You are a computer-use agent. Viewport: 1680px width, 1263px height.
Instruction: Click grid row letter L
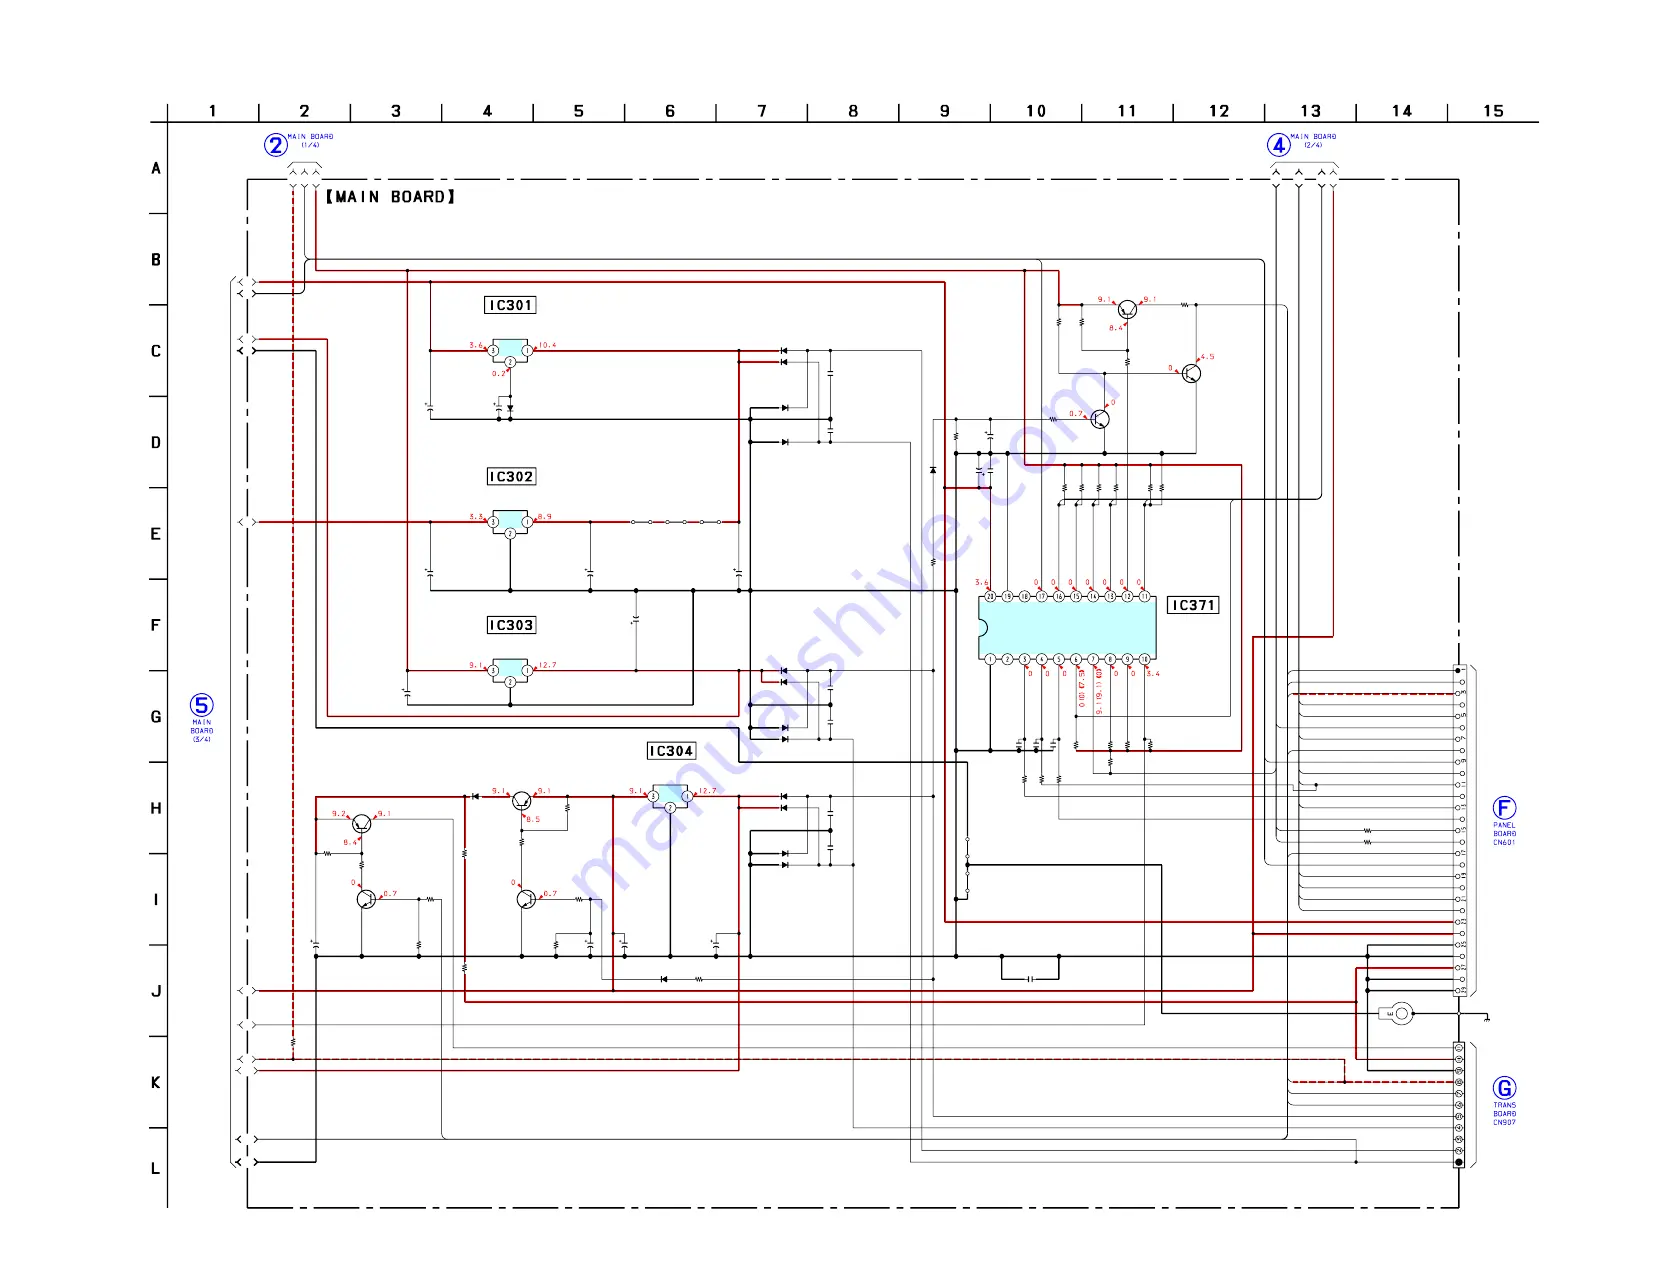click(x=156, y=1168)
